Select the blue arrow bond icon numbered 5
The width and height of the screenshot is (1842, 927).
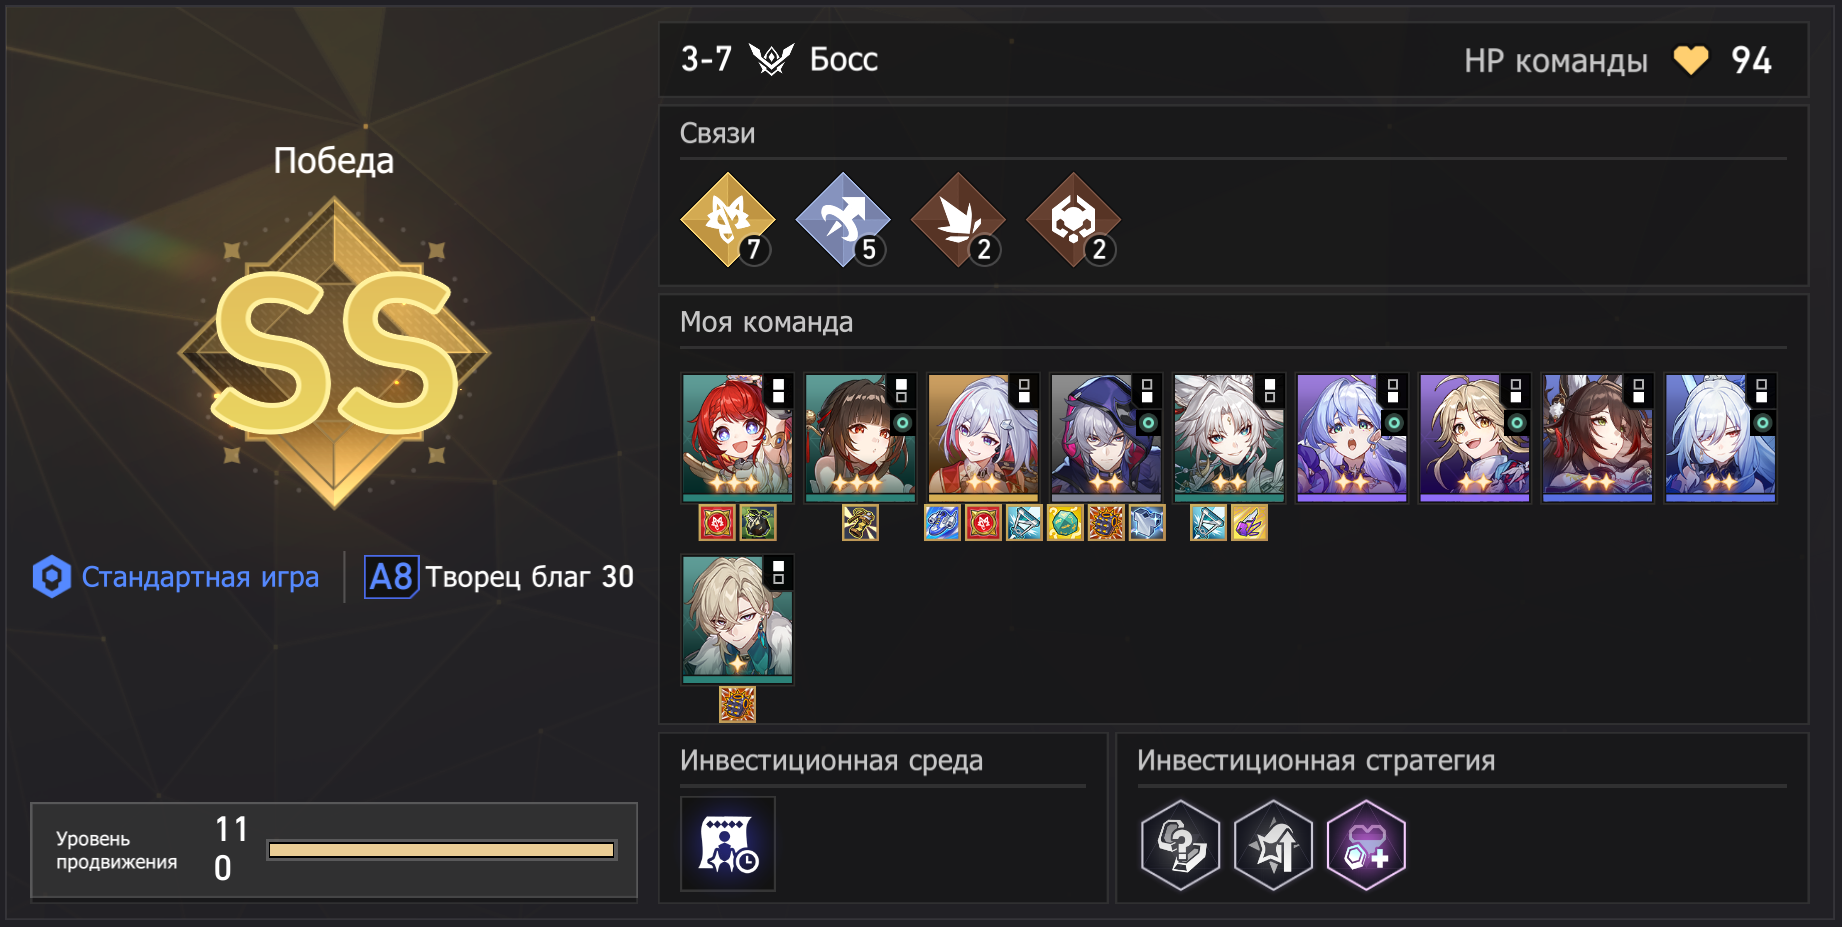pyautogui.click(x=843, y=220)
